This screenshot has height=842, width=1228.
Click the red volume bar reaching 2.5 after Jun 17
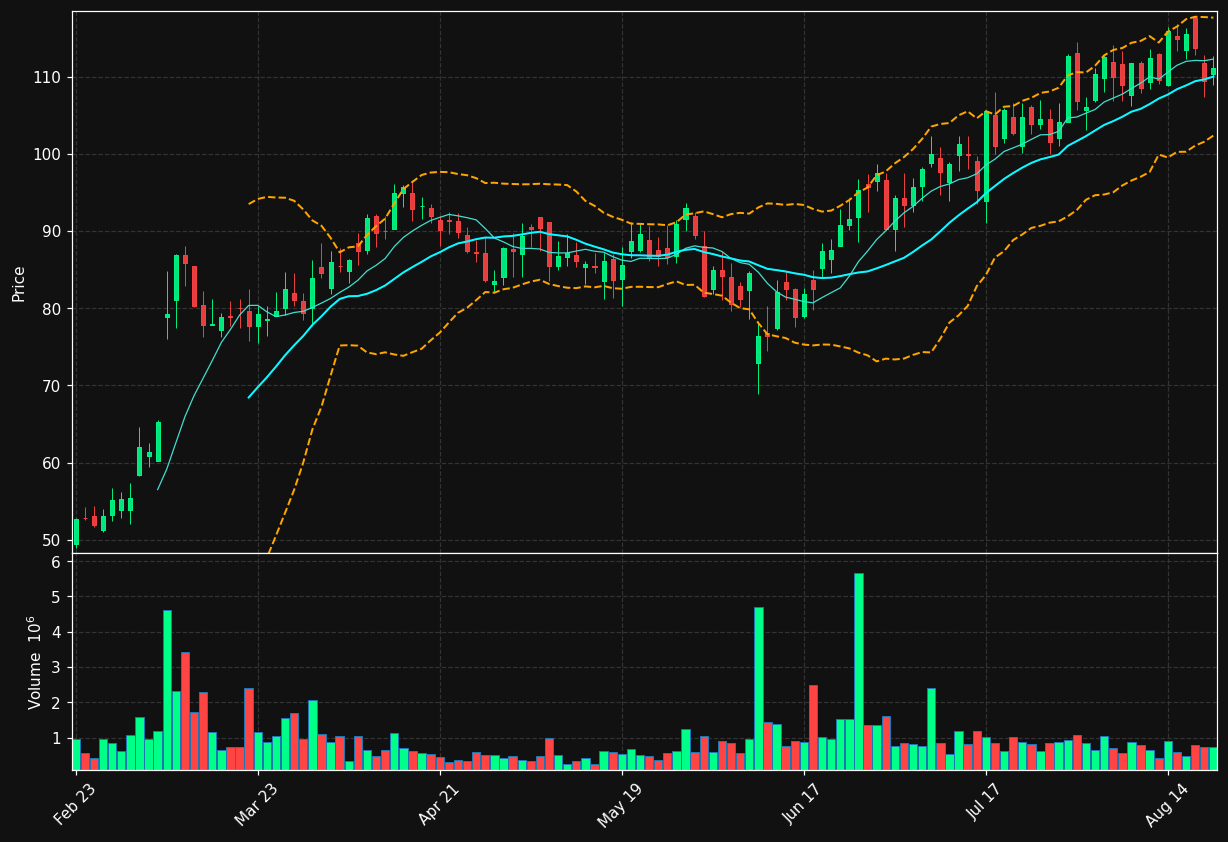pyautogui.click(x=813, y=727)
